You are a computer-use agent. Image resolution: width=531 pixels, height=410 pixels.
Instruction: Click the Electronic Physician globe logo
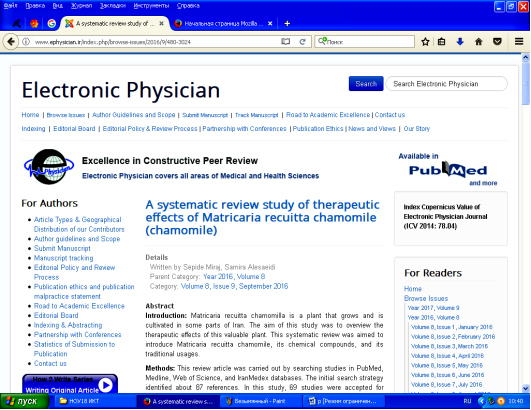click(49, 167)
